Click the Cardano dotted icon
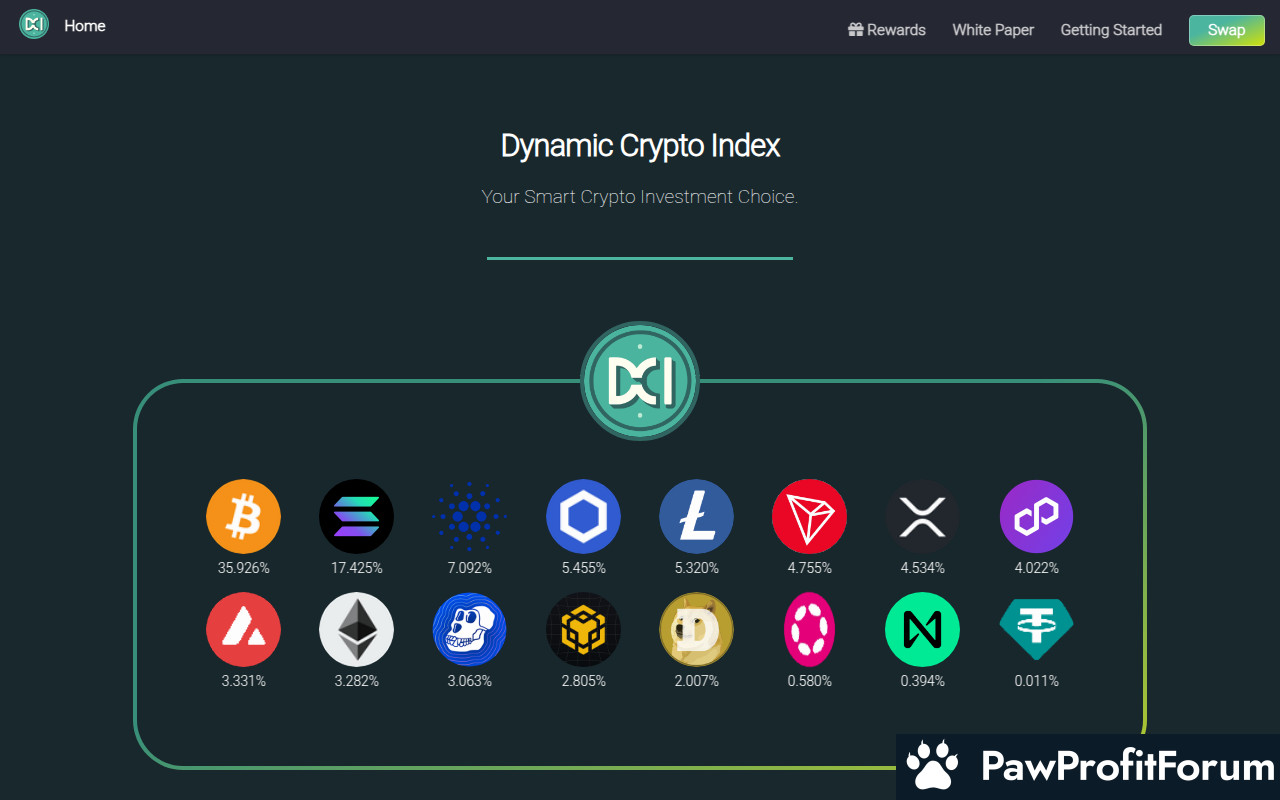Image resolution: width=1280 pixels, height=800 pixels. [470, 517]
